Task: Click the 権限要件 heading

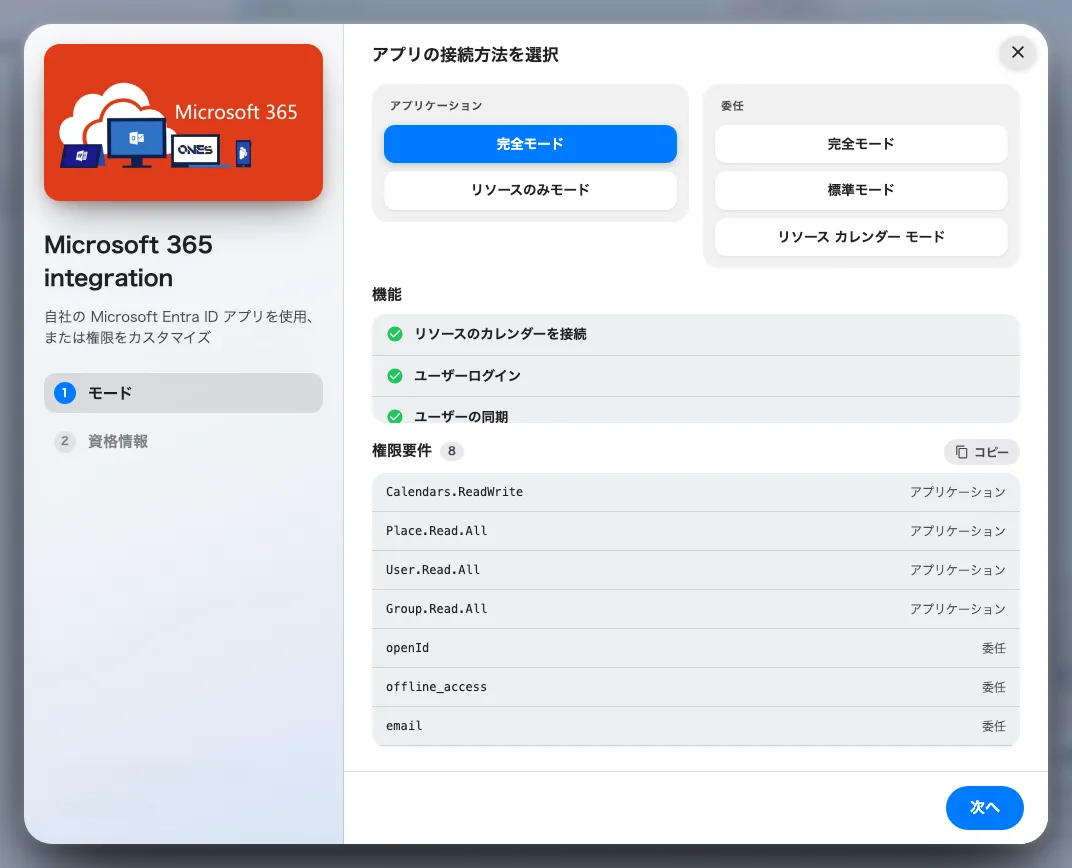Action: (401, 451)
